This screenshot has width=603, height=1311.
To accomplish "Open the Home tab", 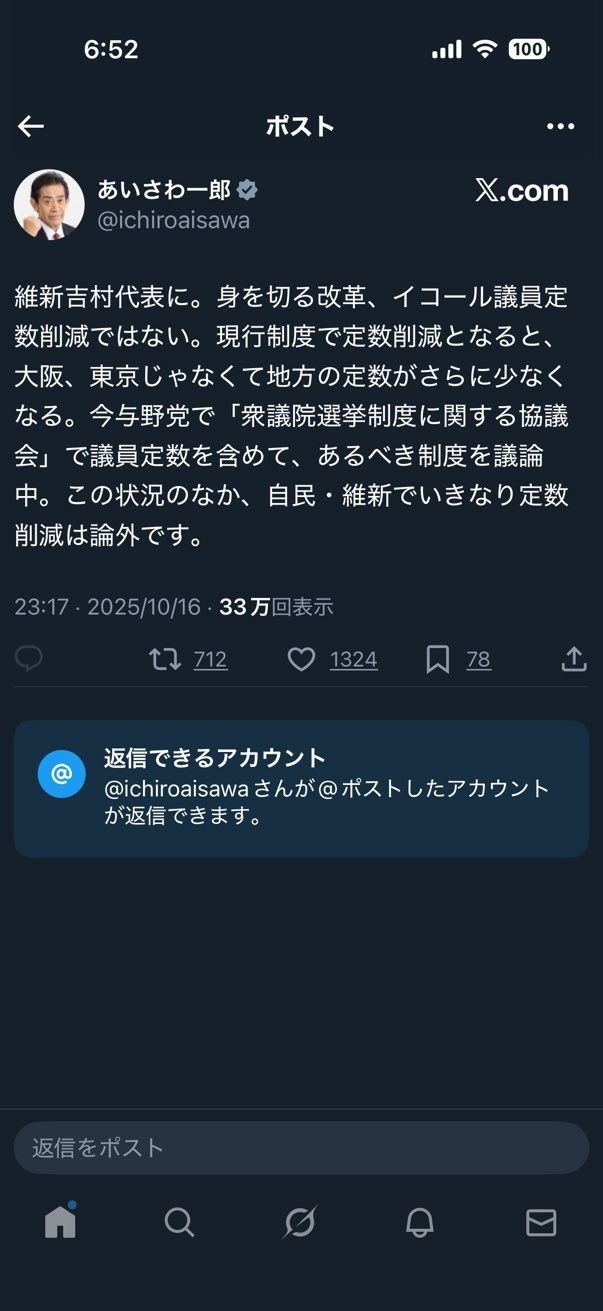I will (x=60, y=1221).
